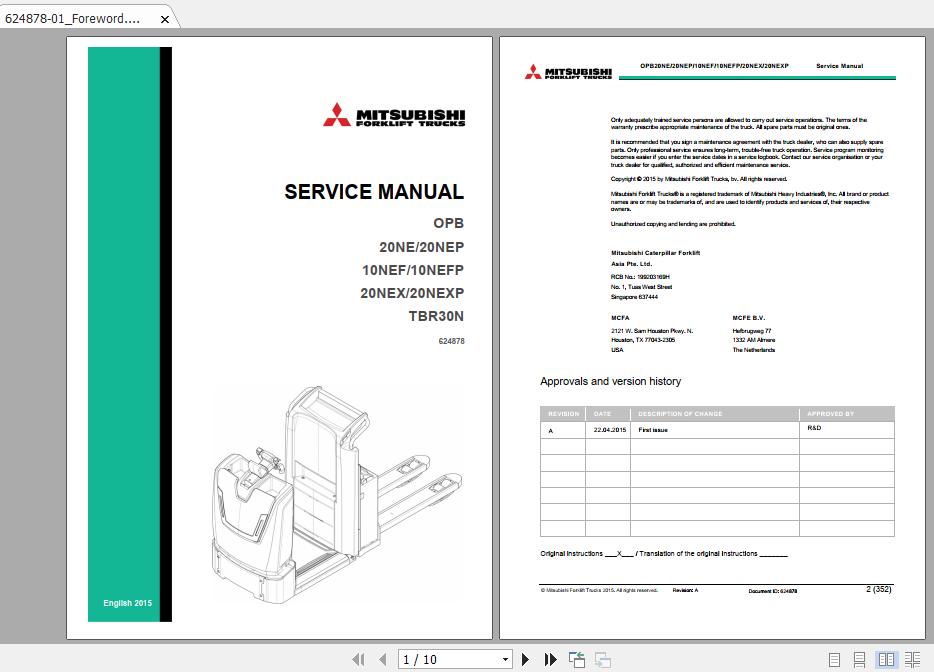Return to the previous view

[x=577, y=659]
